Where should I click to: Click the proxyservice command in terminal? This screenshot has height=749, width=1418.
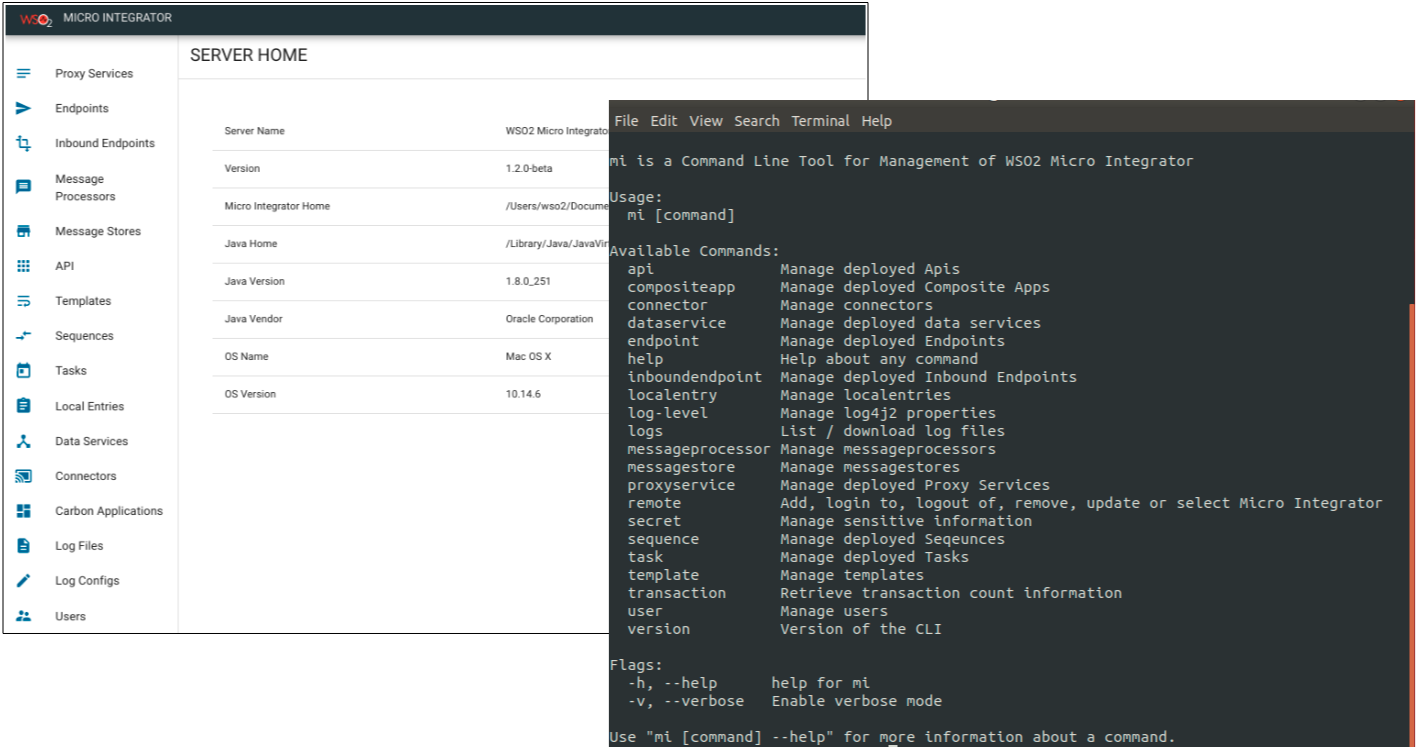pos(681,485)
